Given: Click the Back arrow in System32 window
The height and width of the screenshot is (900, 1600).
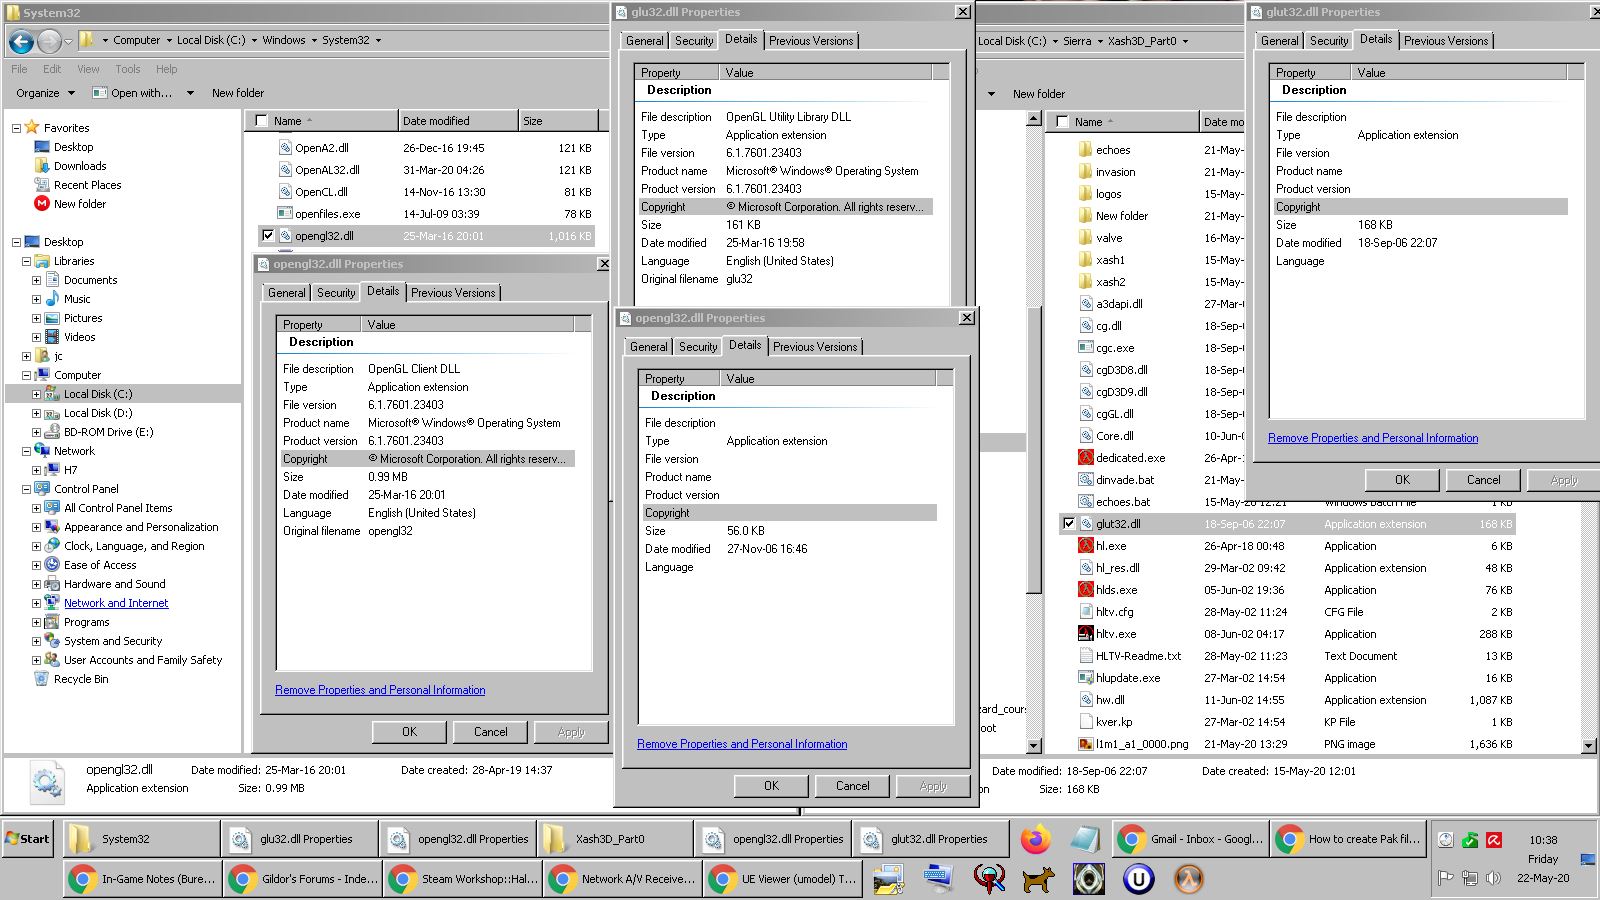Looking at the screenshot, I should pos(21,41).
